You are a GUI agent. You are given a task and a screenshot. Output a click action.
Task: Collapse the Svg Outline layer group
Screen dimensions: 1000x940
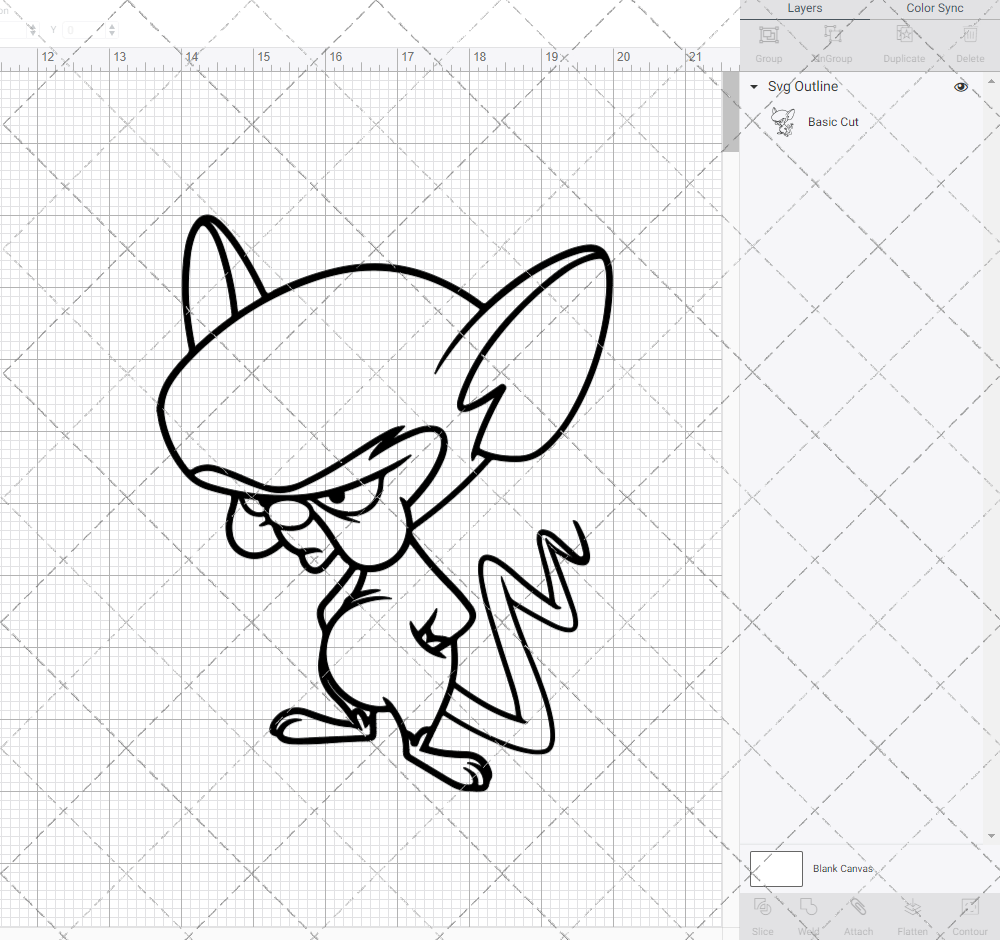coord(754,87)
